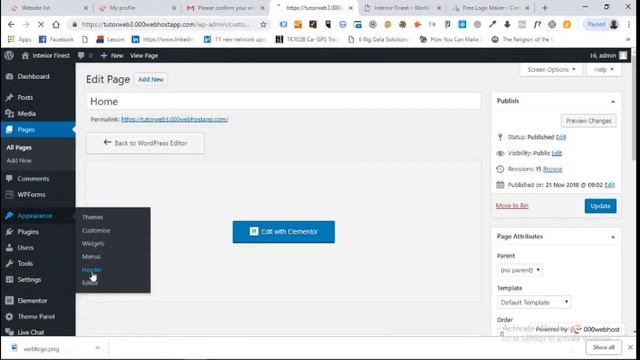Click Back to WordPress Editor button

[145, 143]
